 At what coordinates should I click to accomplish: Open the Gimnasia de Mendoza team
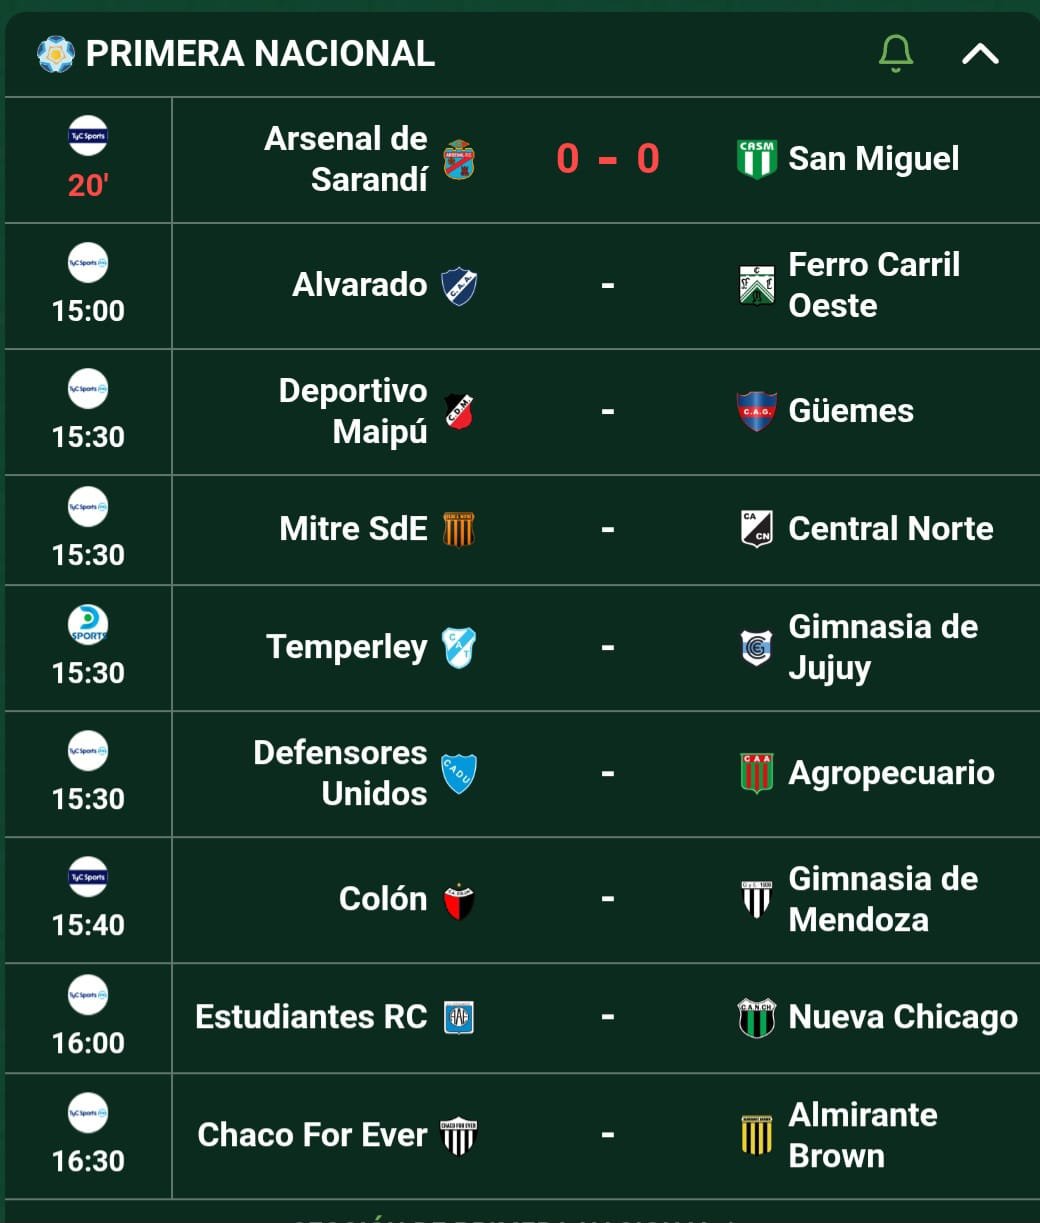(883, 899)
